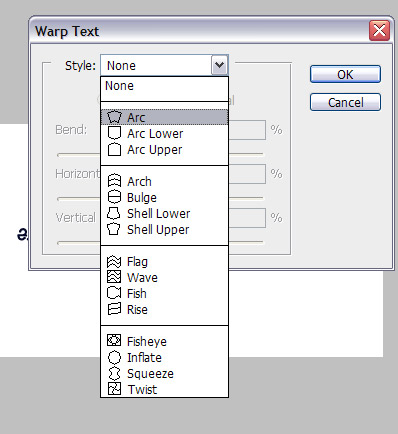Viewport: 398px width, 434px height.
Task: Select the Arc warp style icon
Action: pyautogui.click(x=114, y=117)
